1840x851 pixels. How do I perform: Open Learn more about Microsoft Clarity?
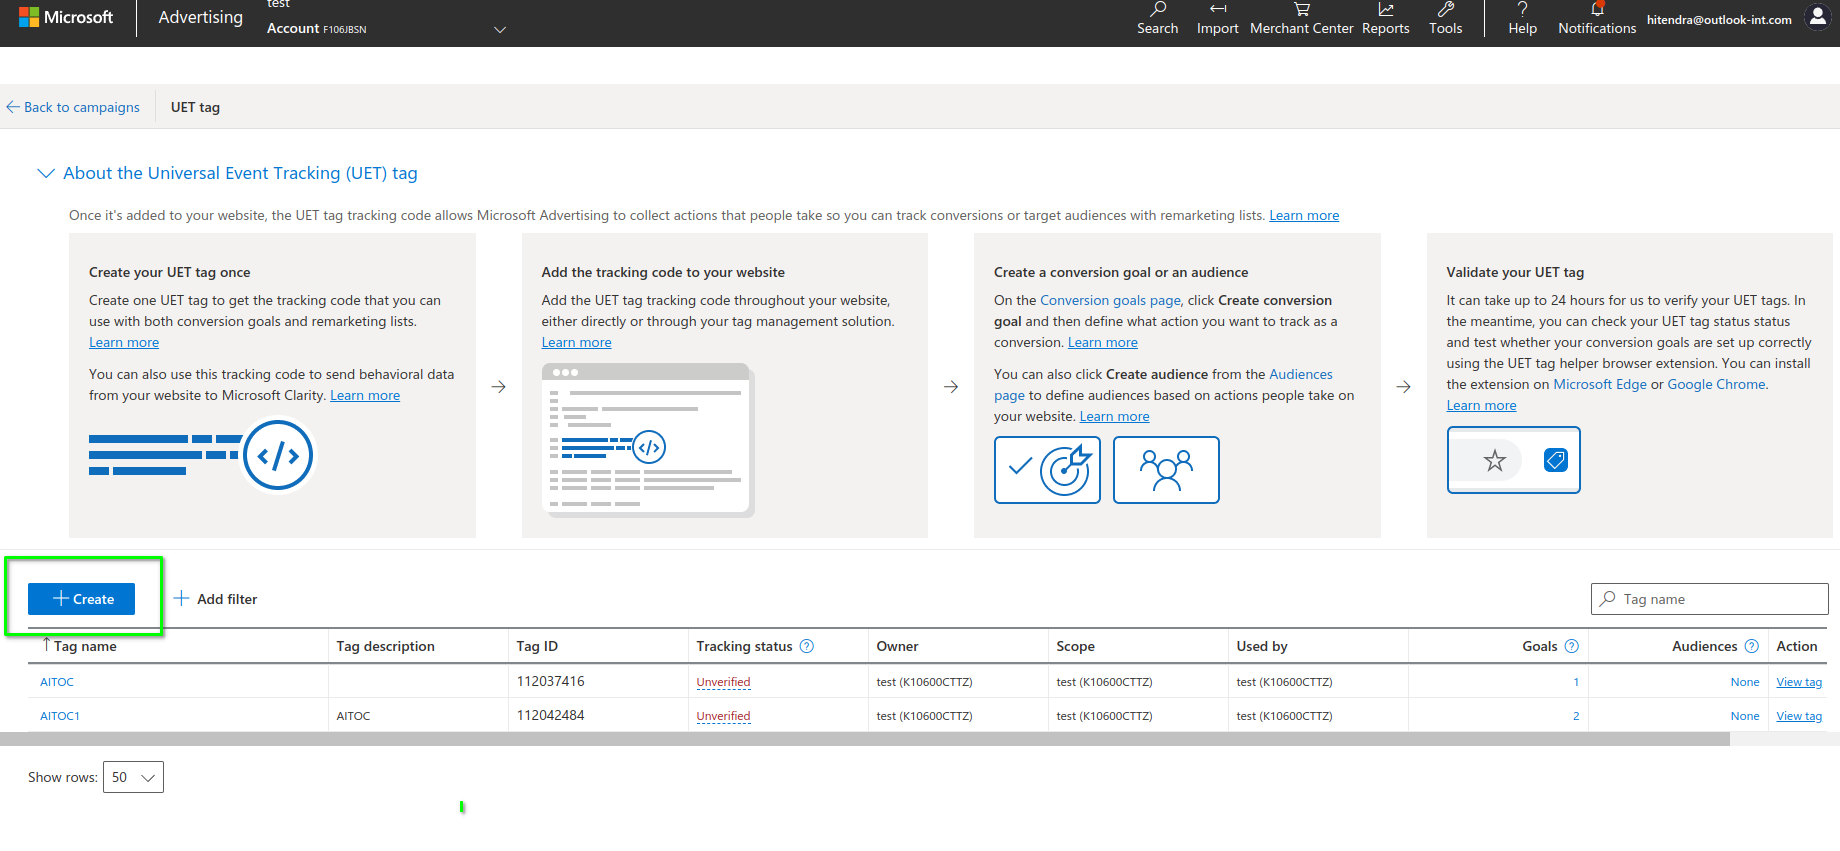point(365,395)
